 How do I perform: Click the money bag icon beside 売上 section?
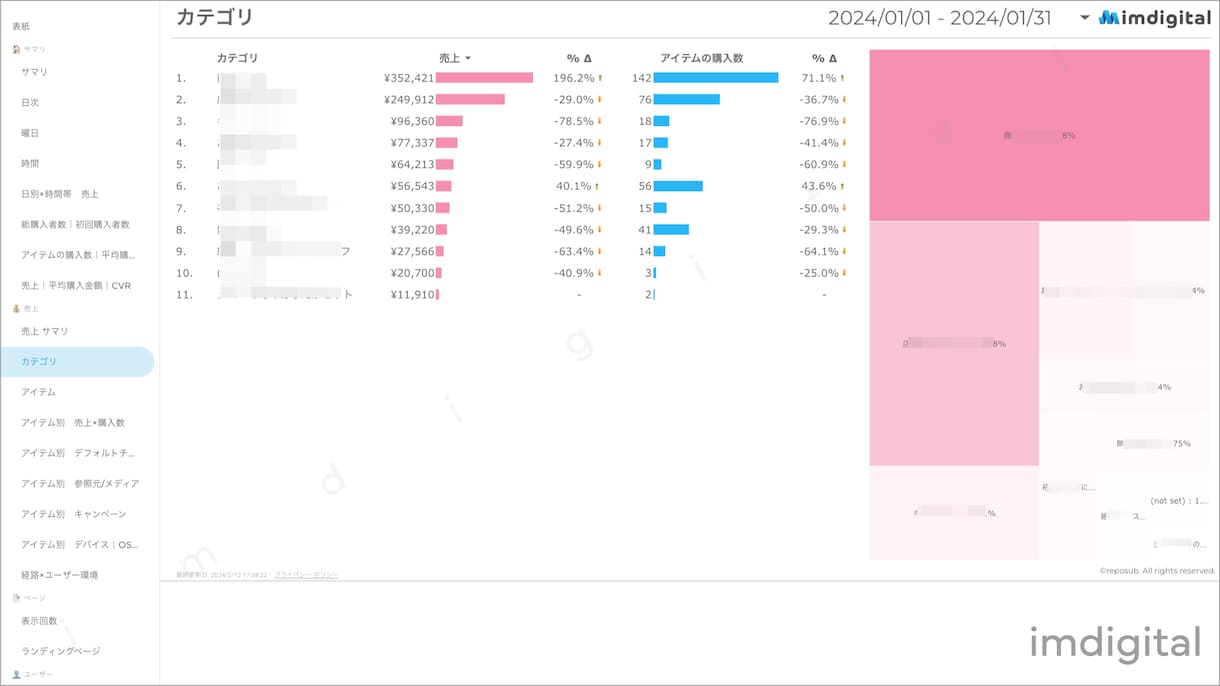(x=16, y=309)
